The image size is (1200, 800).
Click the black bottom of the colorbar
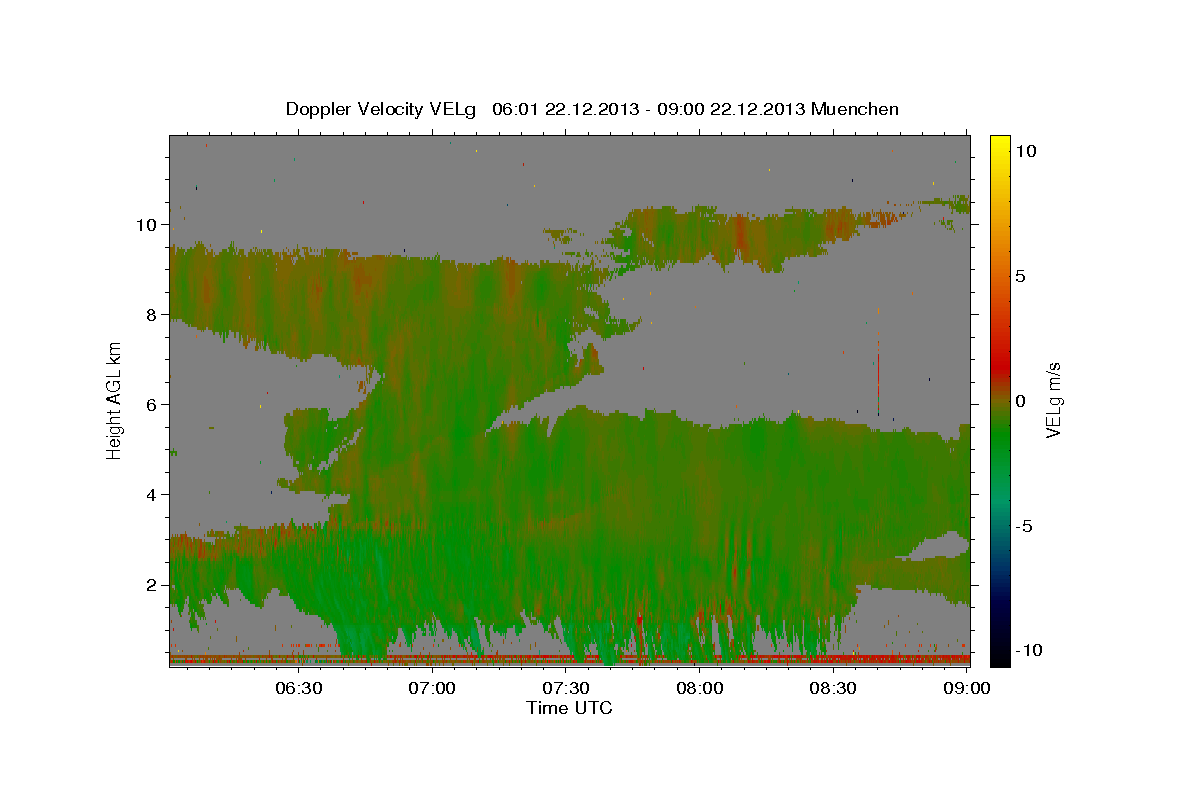[999, 657]
